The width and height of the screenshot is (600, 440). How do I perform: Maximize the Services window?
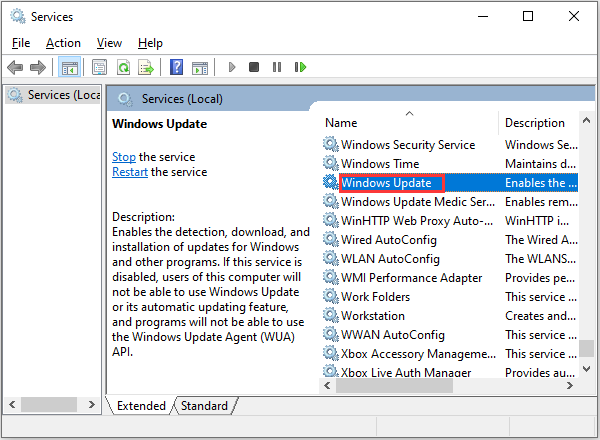pyautogui.click(x=528, y=16)
